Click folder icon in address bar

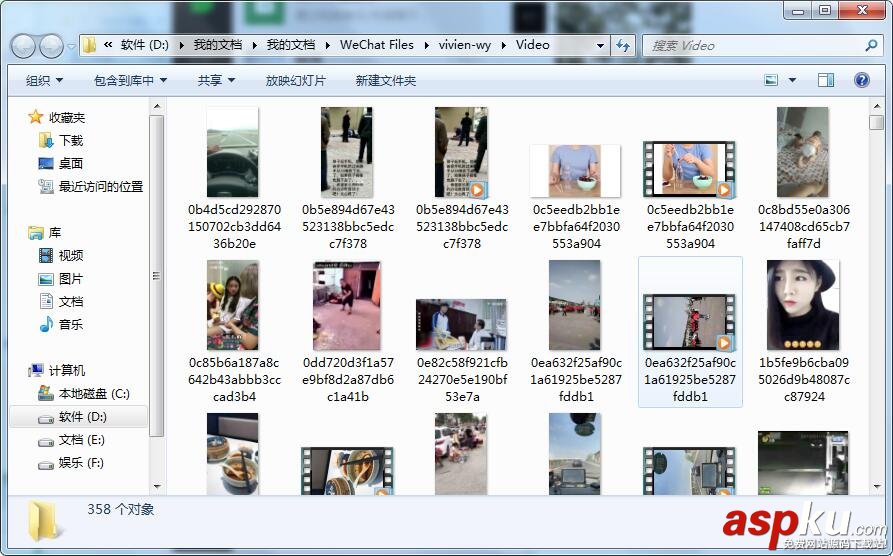click(89, 45)
